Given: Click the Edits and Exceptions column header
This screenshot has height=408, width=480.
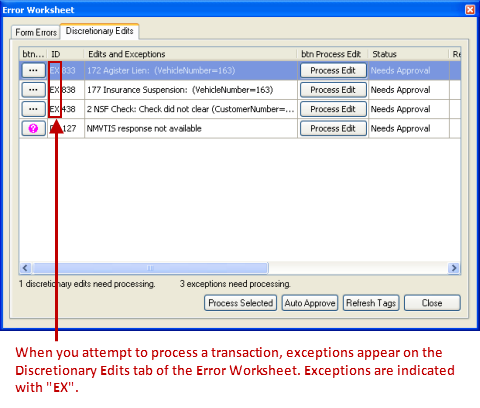Looking at the screenshot, I should click(190, 54).
